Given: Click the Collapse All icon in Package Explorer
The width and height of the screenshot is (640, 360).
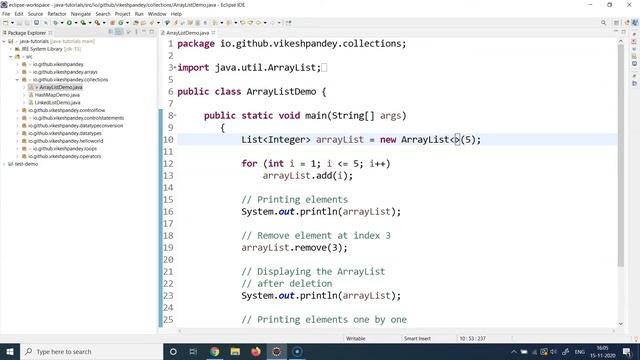Looking at the screenshot, I should coord(111,32).
